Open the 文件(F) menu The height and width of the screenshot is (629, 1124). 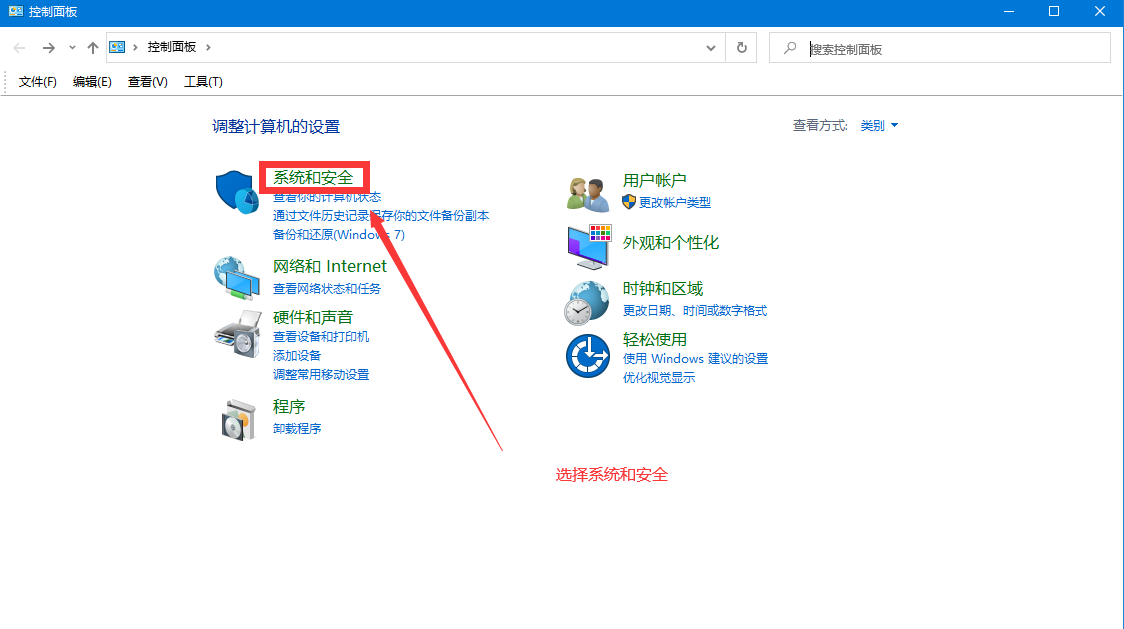pos(37,82)
